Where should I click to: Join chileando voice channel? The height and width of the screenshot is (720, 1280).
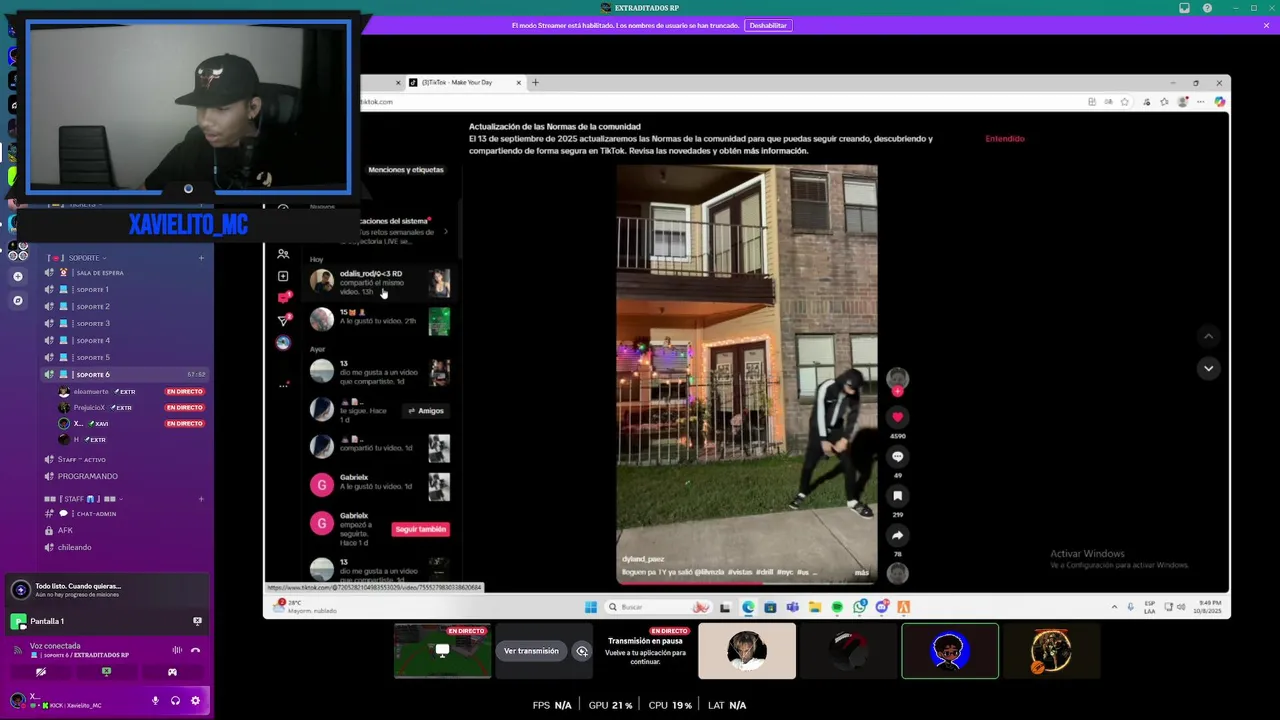pos(125,548)
